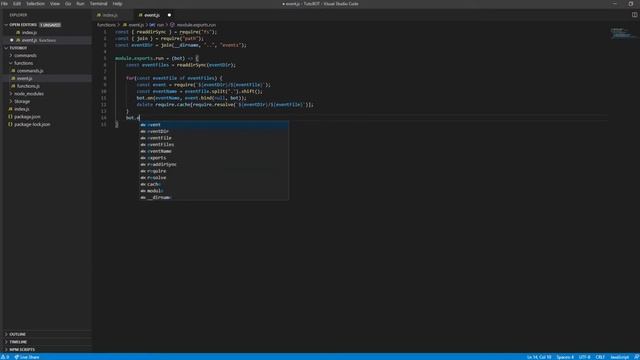Click the '1 unsaved' badge
The height and width of the screenshot is (360, 640).
point(50,25)
